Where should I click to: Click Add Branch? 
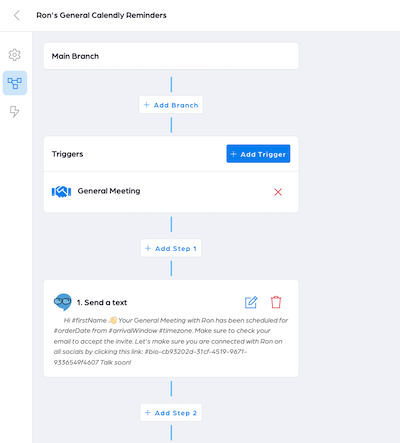point(171,105)
